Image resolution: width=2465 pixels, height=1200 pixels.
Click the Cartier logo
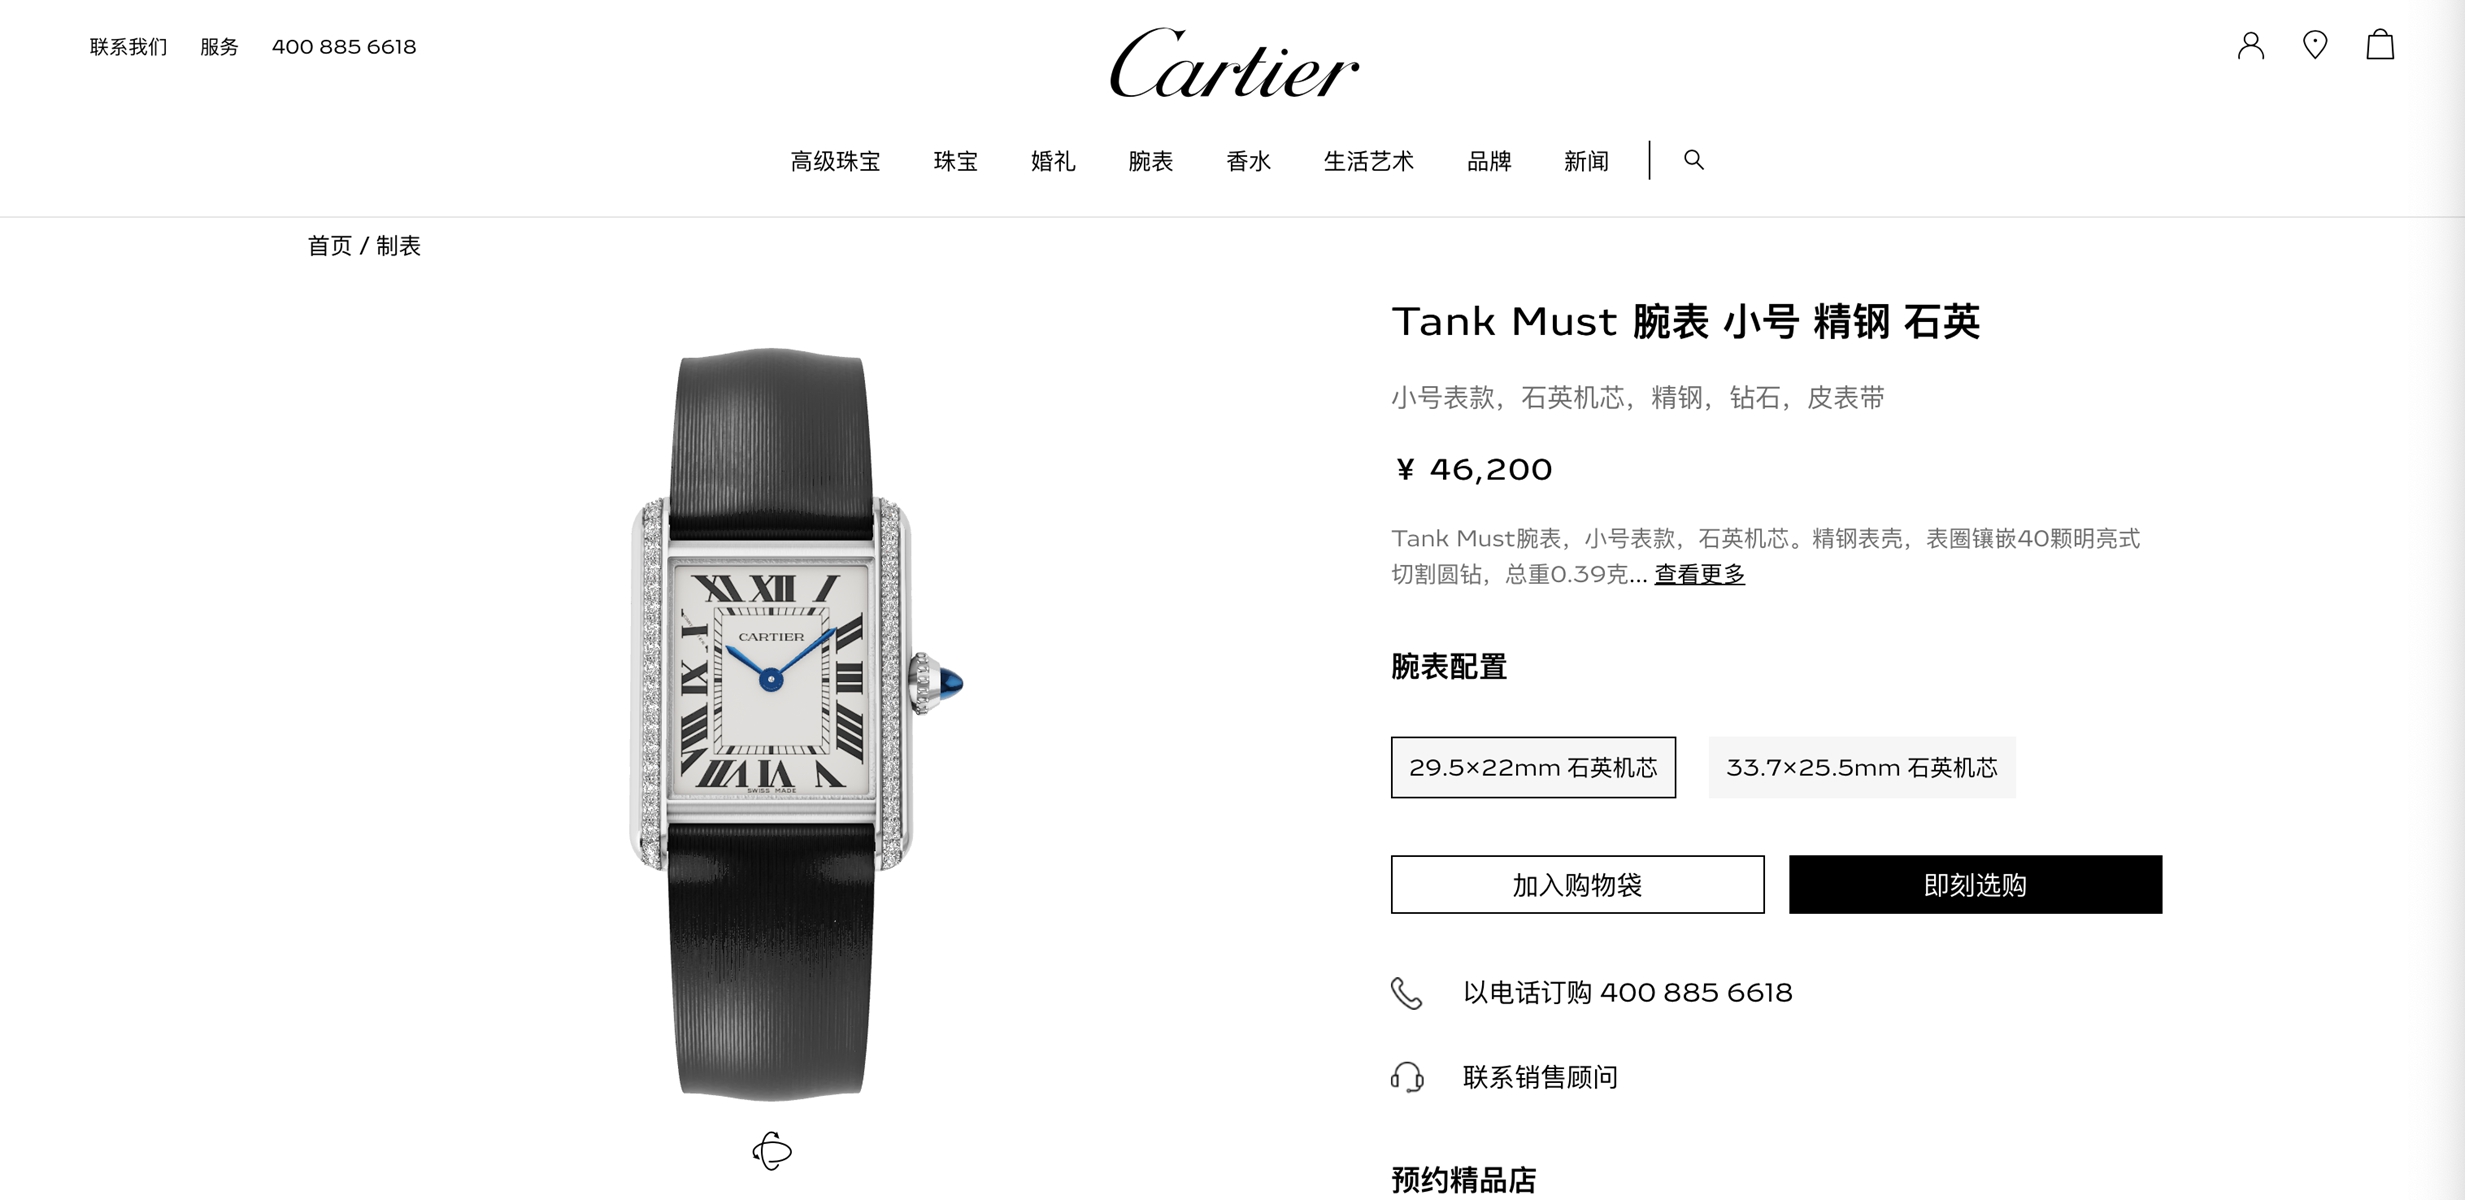click(1234, 63)
